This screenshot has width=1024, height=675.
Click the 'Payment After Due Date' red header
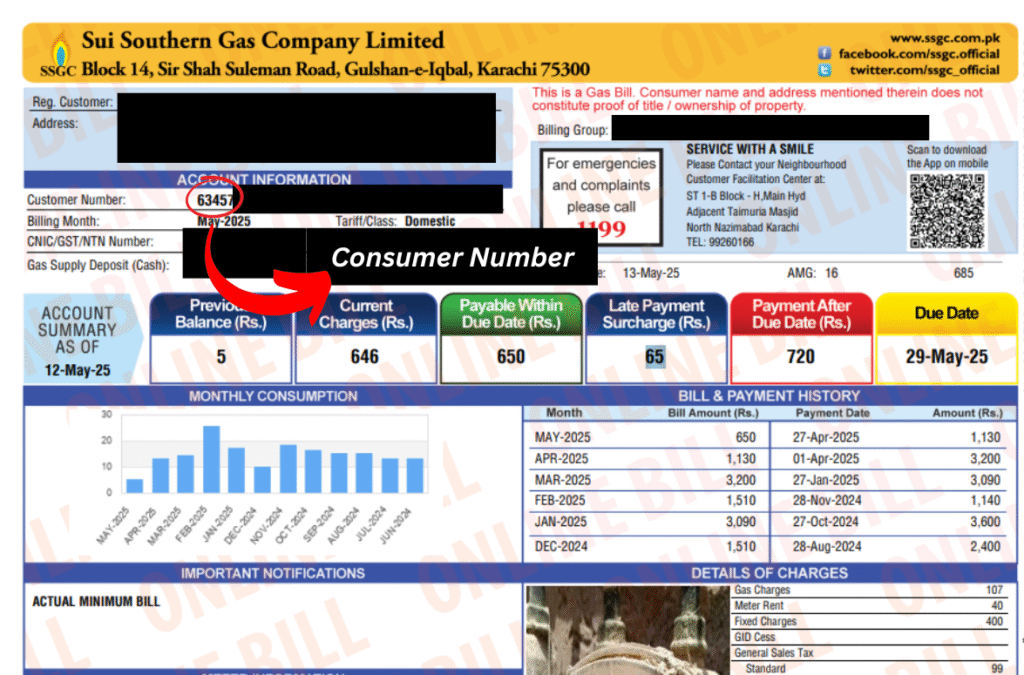(801, 314)
